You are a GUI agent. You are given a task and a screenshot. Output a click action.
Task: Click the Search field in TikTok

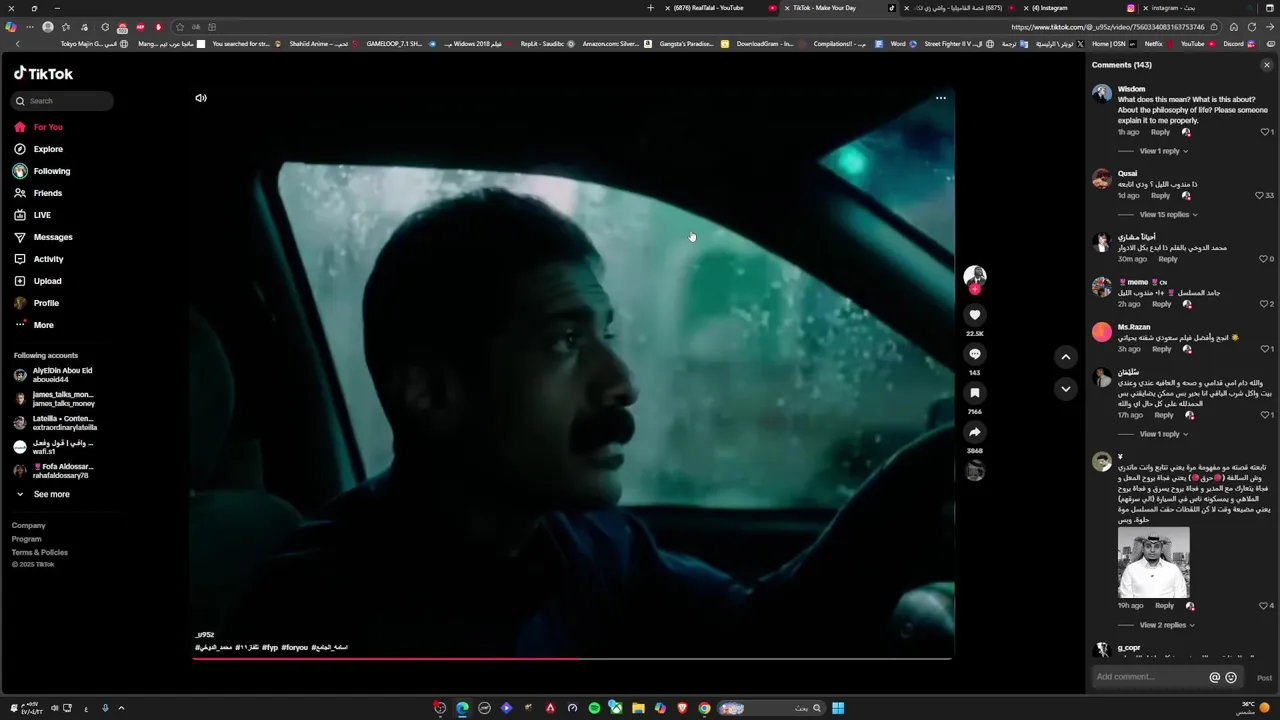[x=62, y=101]
